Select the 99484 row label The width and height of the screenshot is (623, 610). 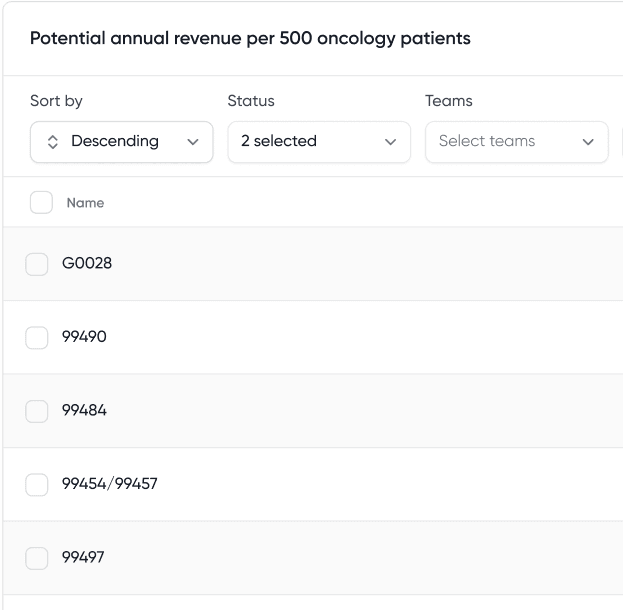(x=84, y=411)
